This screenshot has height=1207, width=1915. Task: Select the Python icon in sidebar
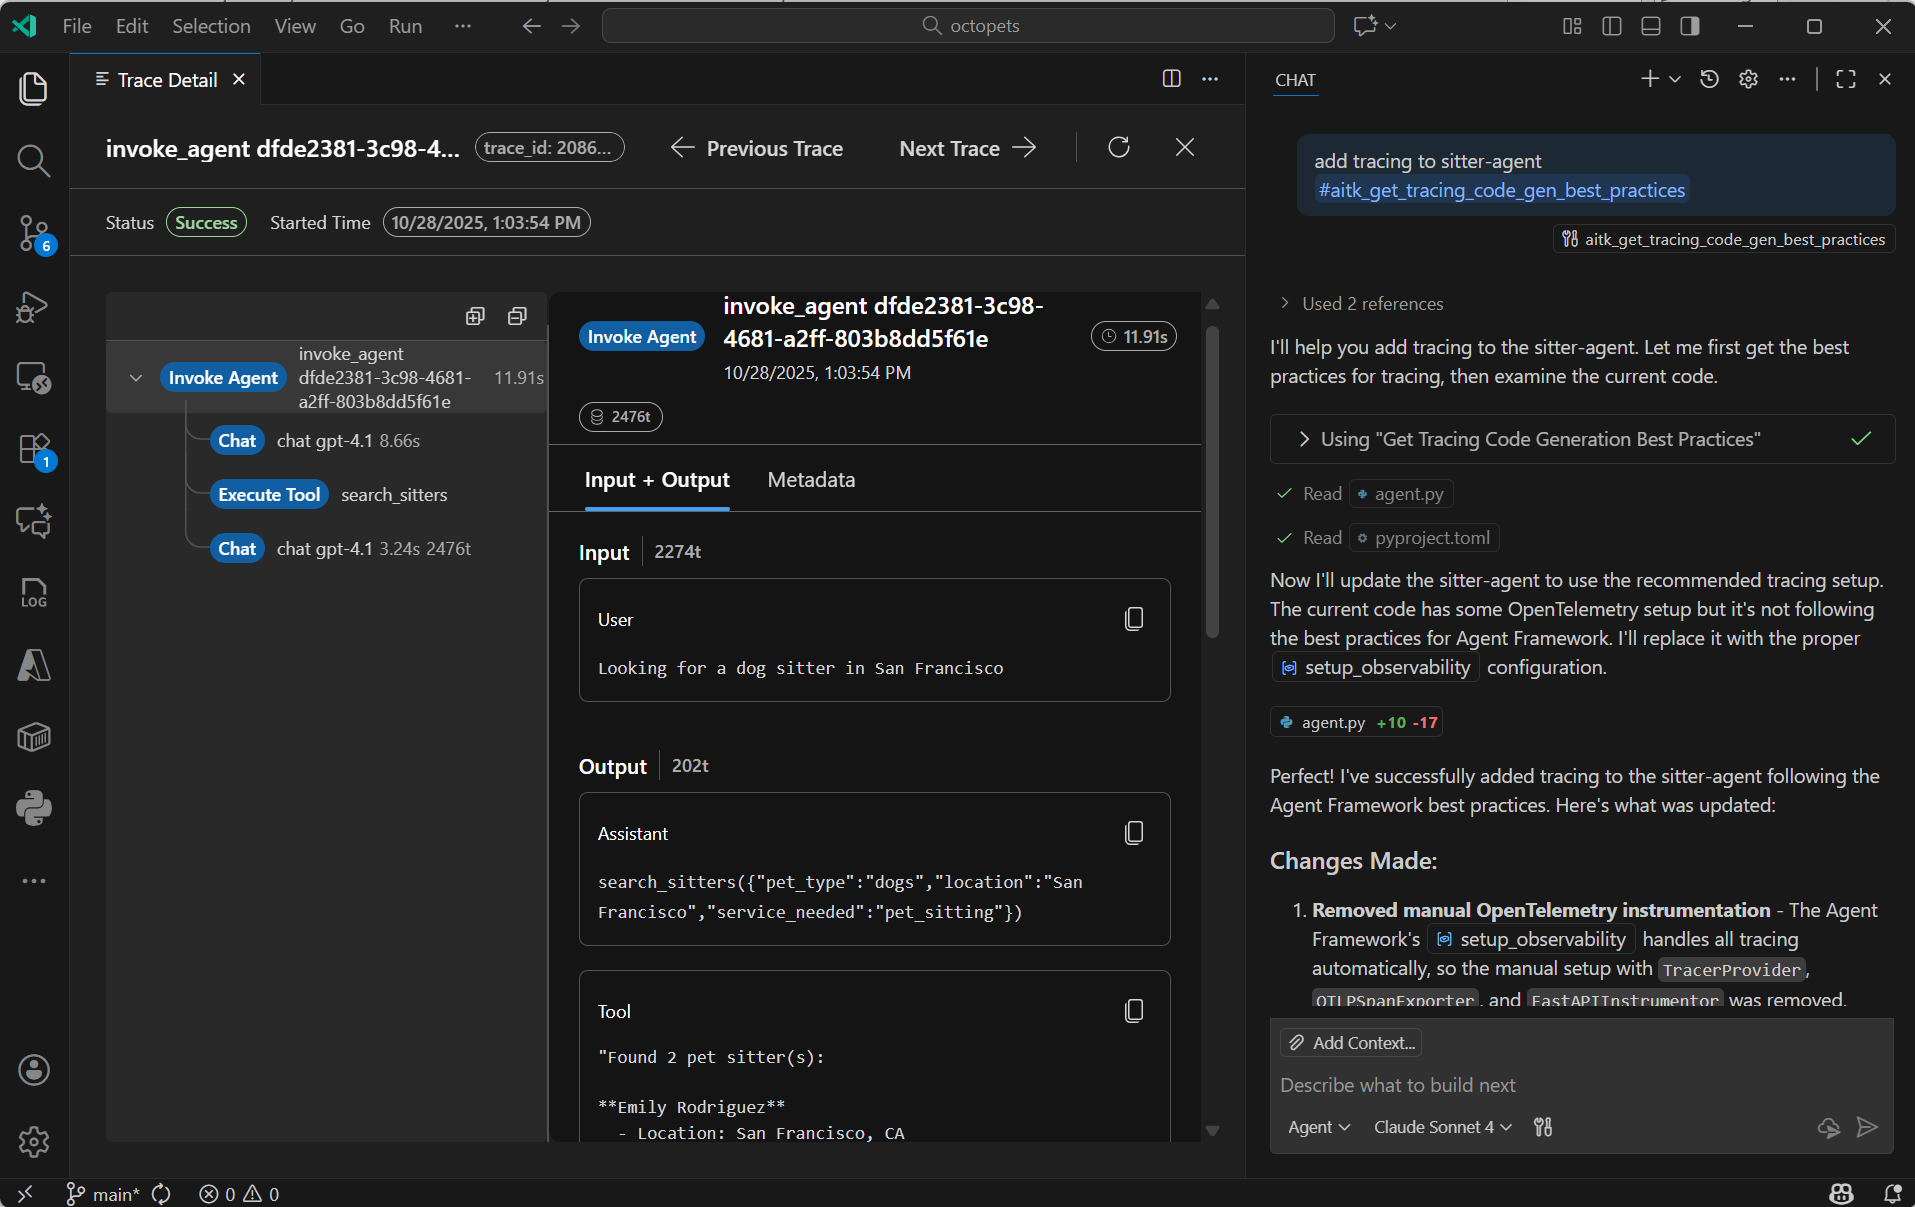pyautogui.click(x=33, y=808)
